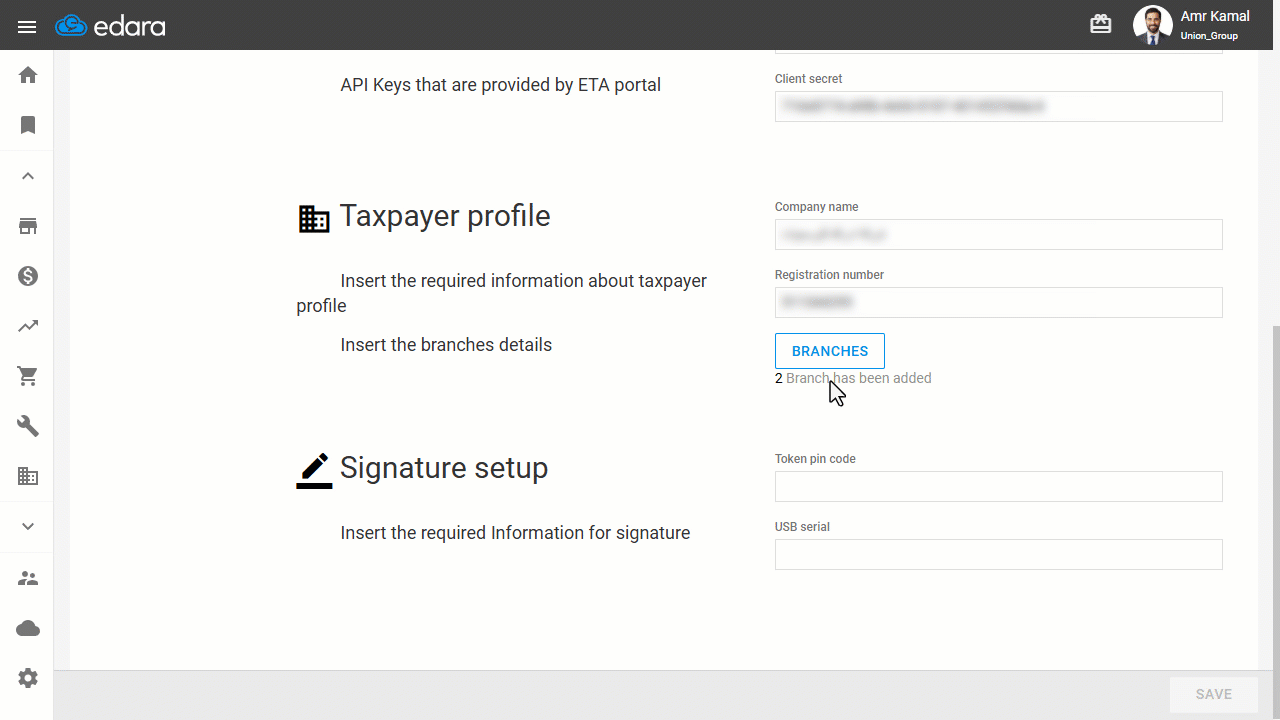The width and height of the screenshot is (1280, 720).
Task: Open the company building sidebar icon
Action: tap(28, 476)
